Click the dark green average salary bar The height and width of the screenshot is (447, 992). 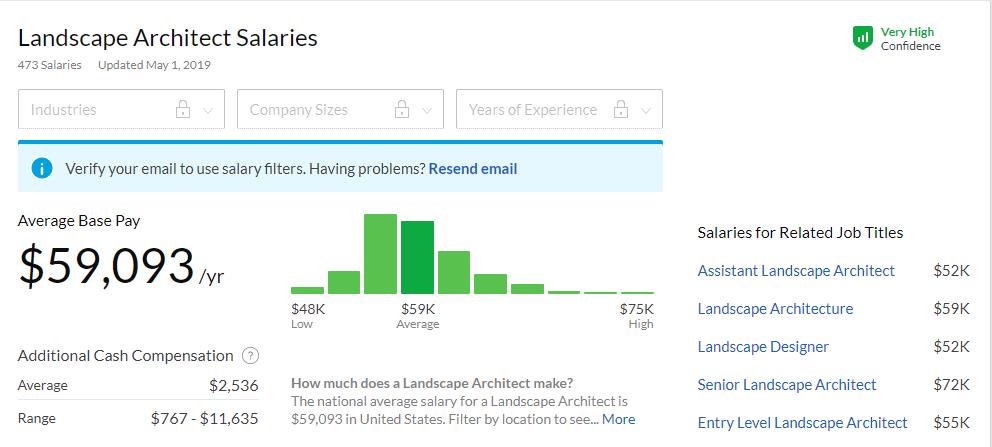[418, 257]
